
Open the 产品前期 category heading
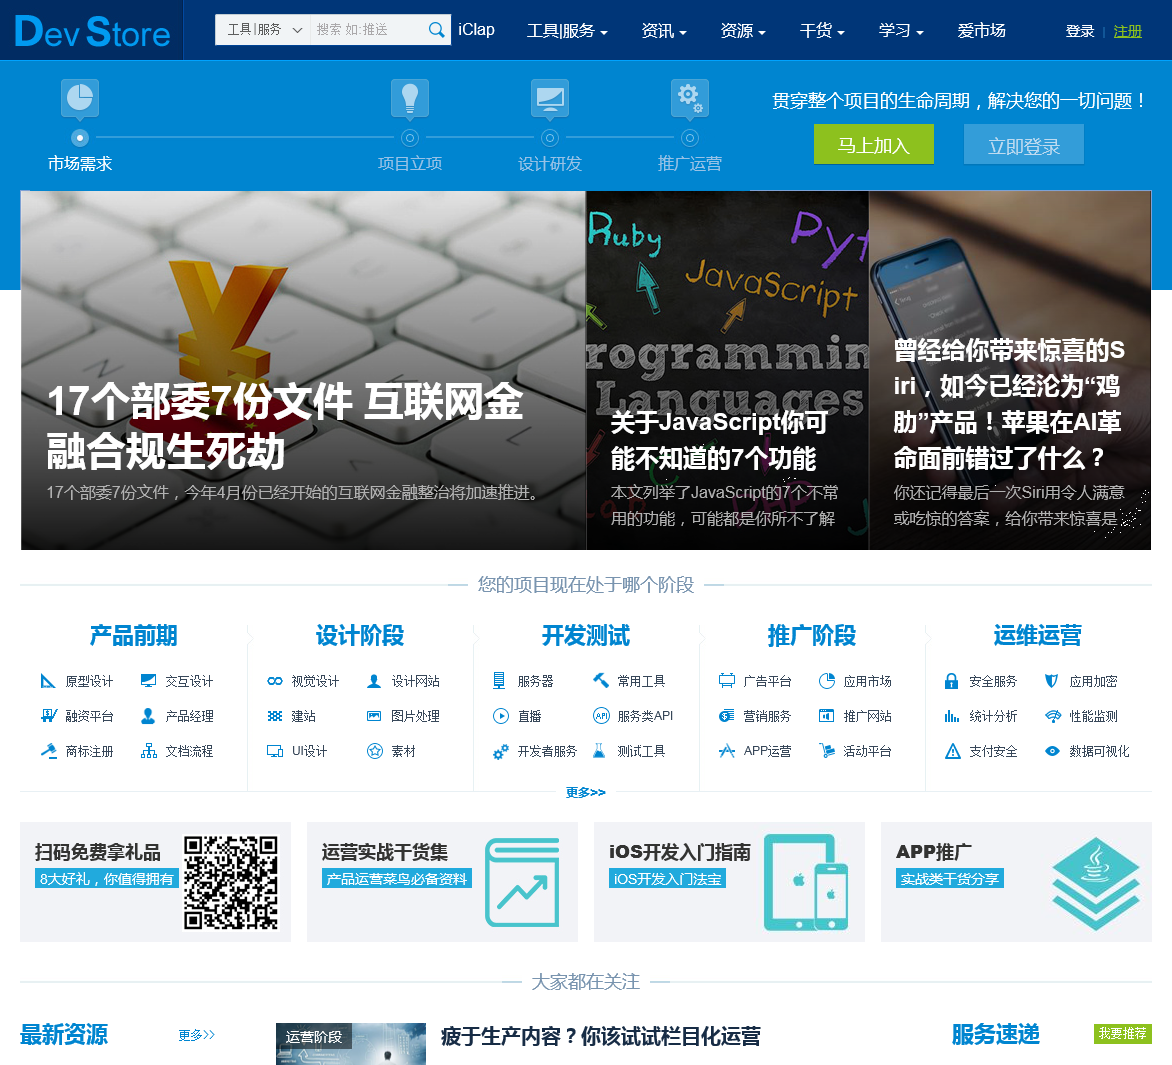(x=134, y=635)
